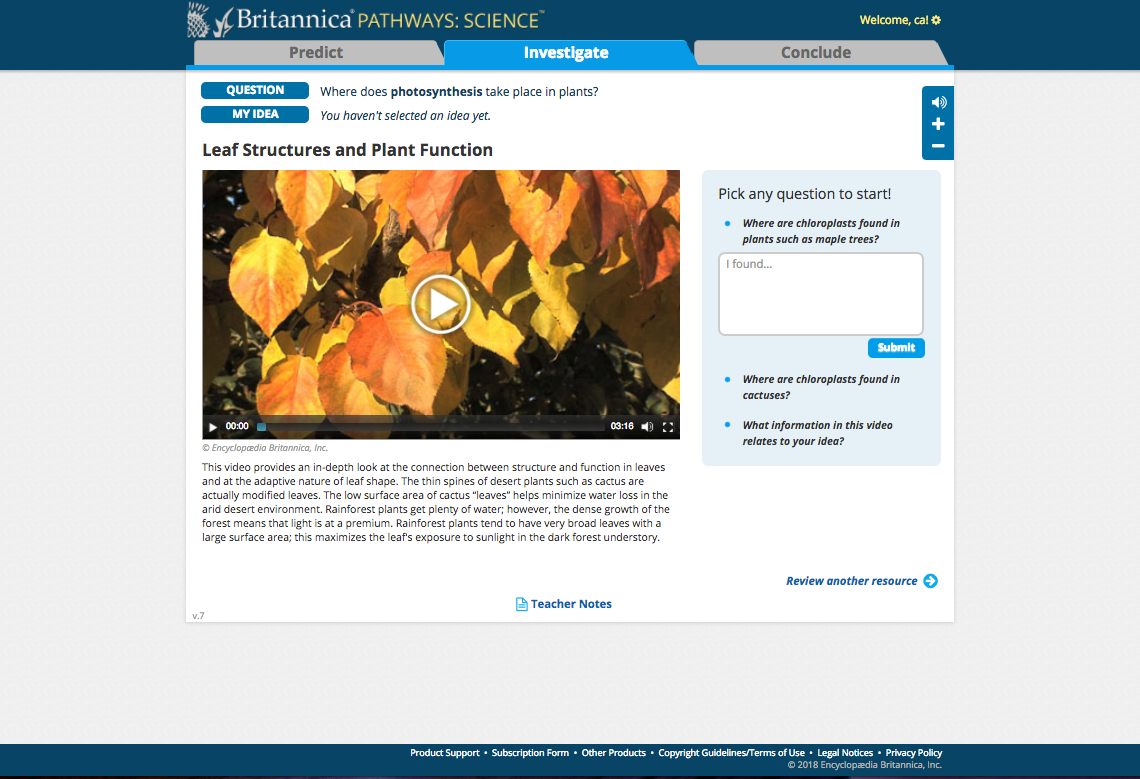This screenshot has height=779, width=1140.
Task: Switch to the Predict tab
Action: click(316, 53)
